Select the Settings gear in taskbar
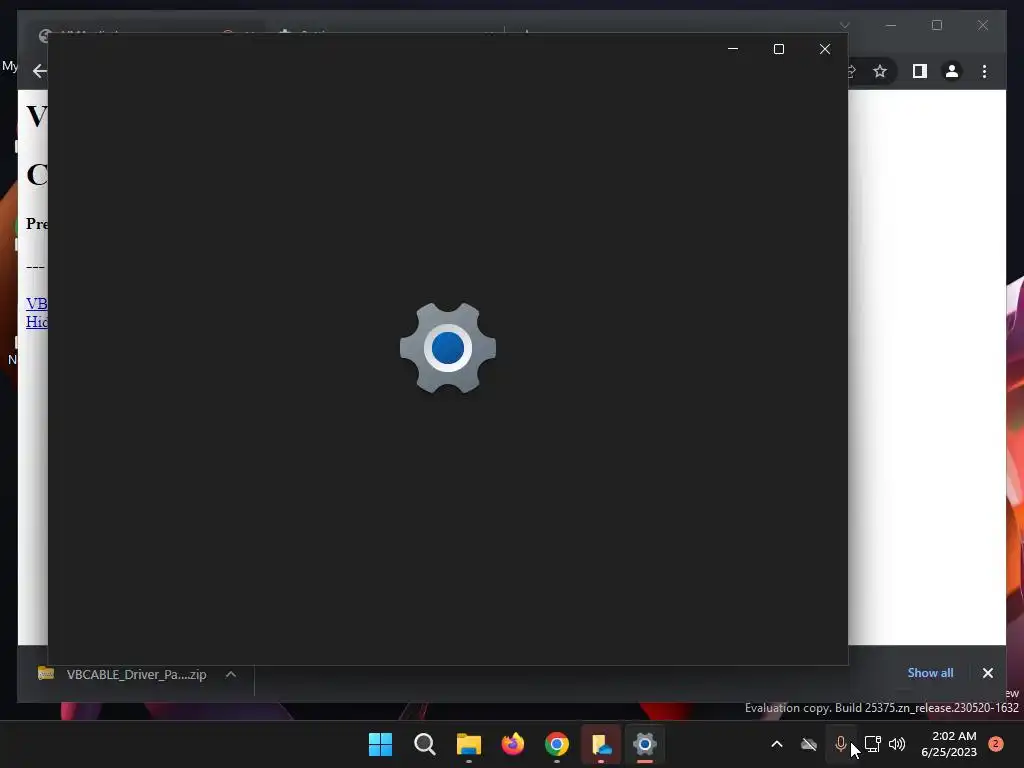Image resolution: width=1024 pixels, height=768 pixels. click(x=645, y=744)
